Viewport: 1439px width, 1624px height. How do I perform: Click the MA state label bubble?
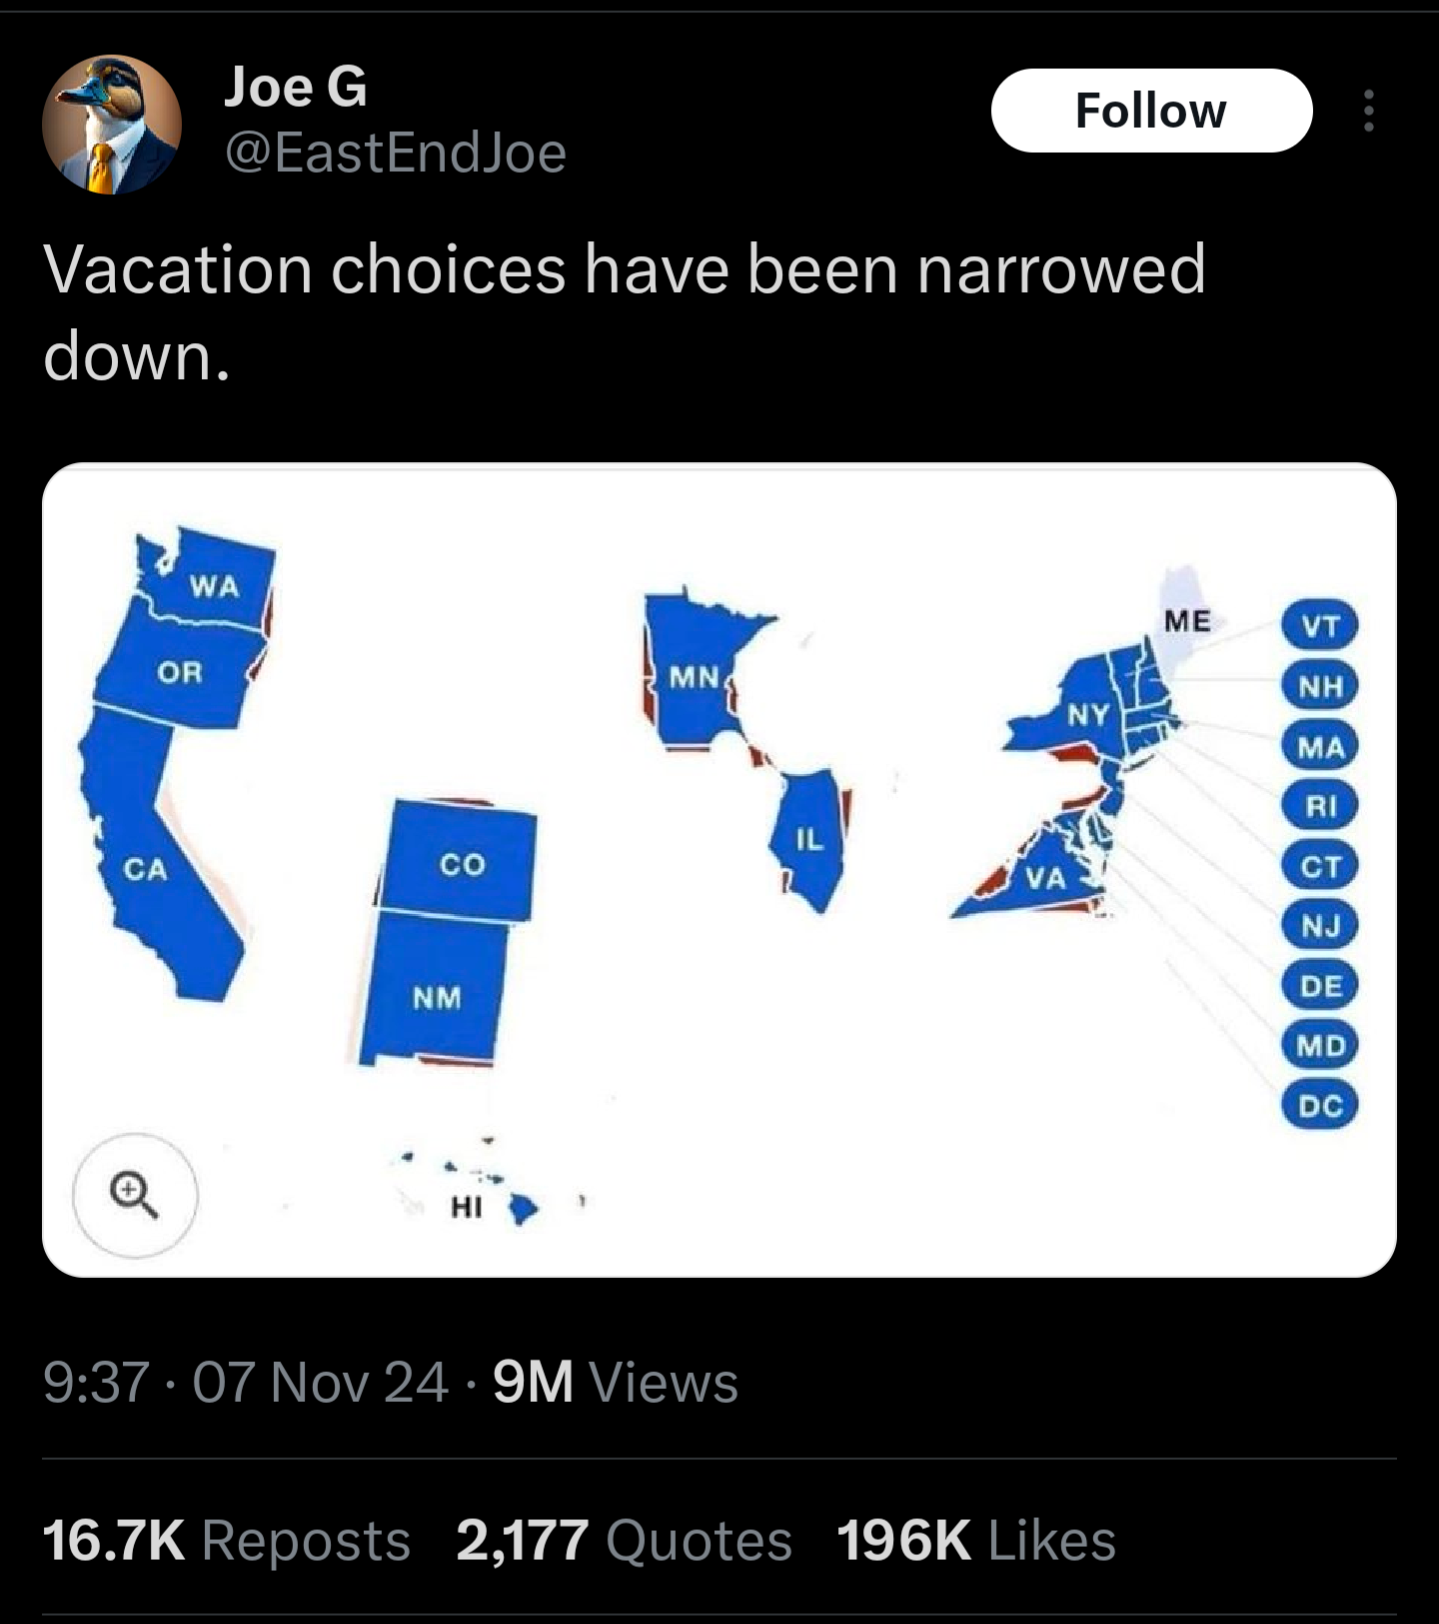(1320, 746)
